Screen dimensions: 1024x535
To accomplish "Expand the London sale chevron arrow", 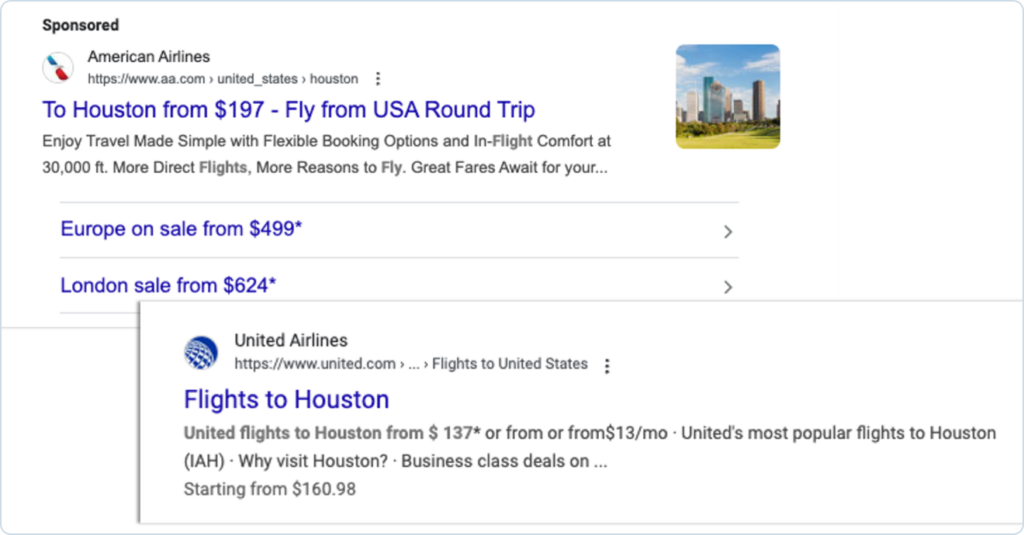I will tap(728, 287).
